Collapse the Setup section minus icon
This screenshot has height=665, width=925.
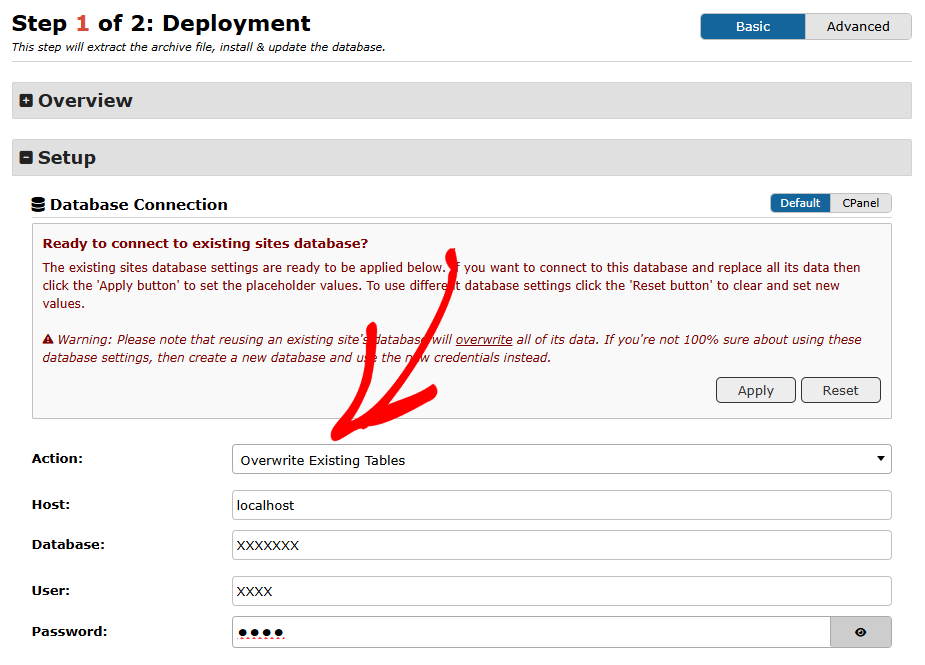[x=26, y=158]
